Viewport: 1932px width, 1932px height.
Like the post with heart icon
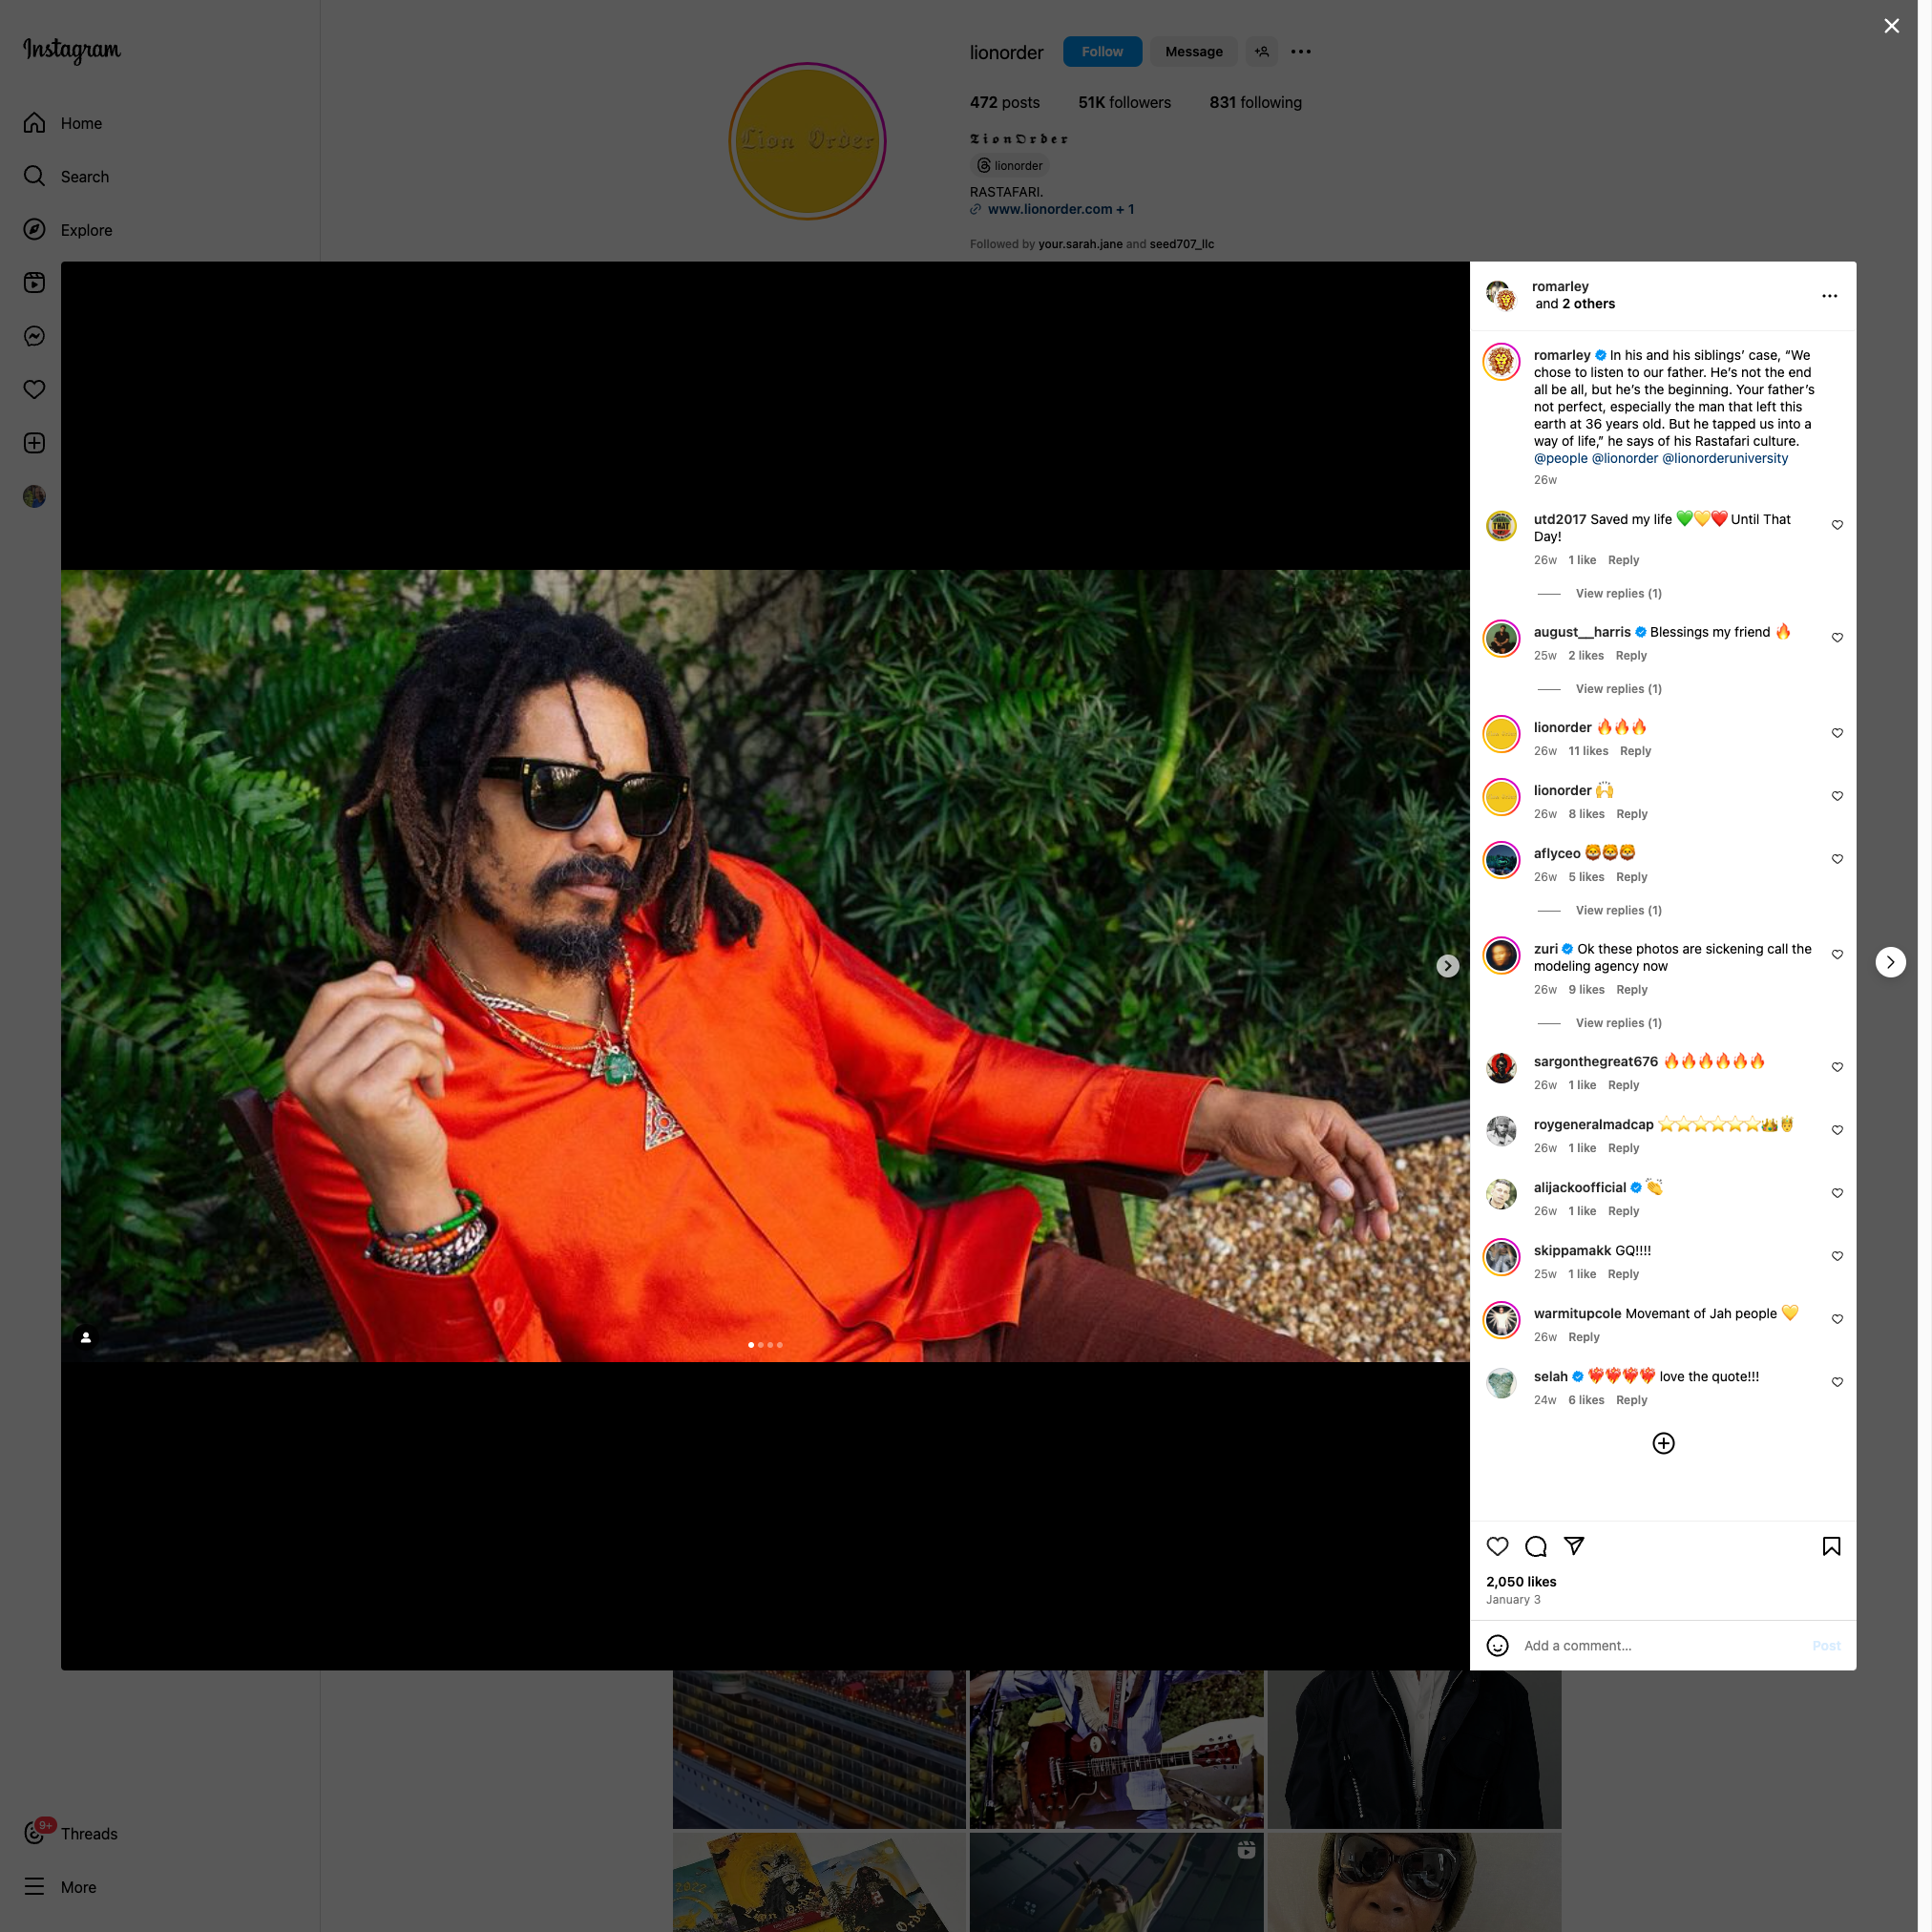[x=1497, y=1546]
